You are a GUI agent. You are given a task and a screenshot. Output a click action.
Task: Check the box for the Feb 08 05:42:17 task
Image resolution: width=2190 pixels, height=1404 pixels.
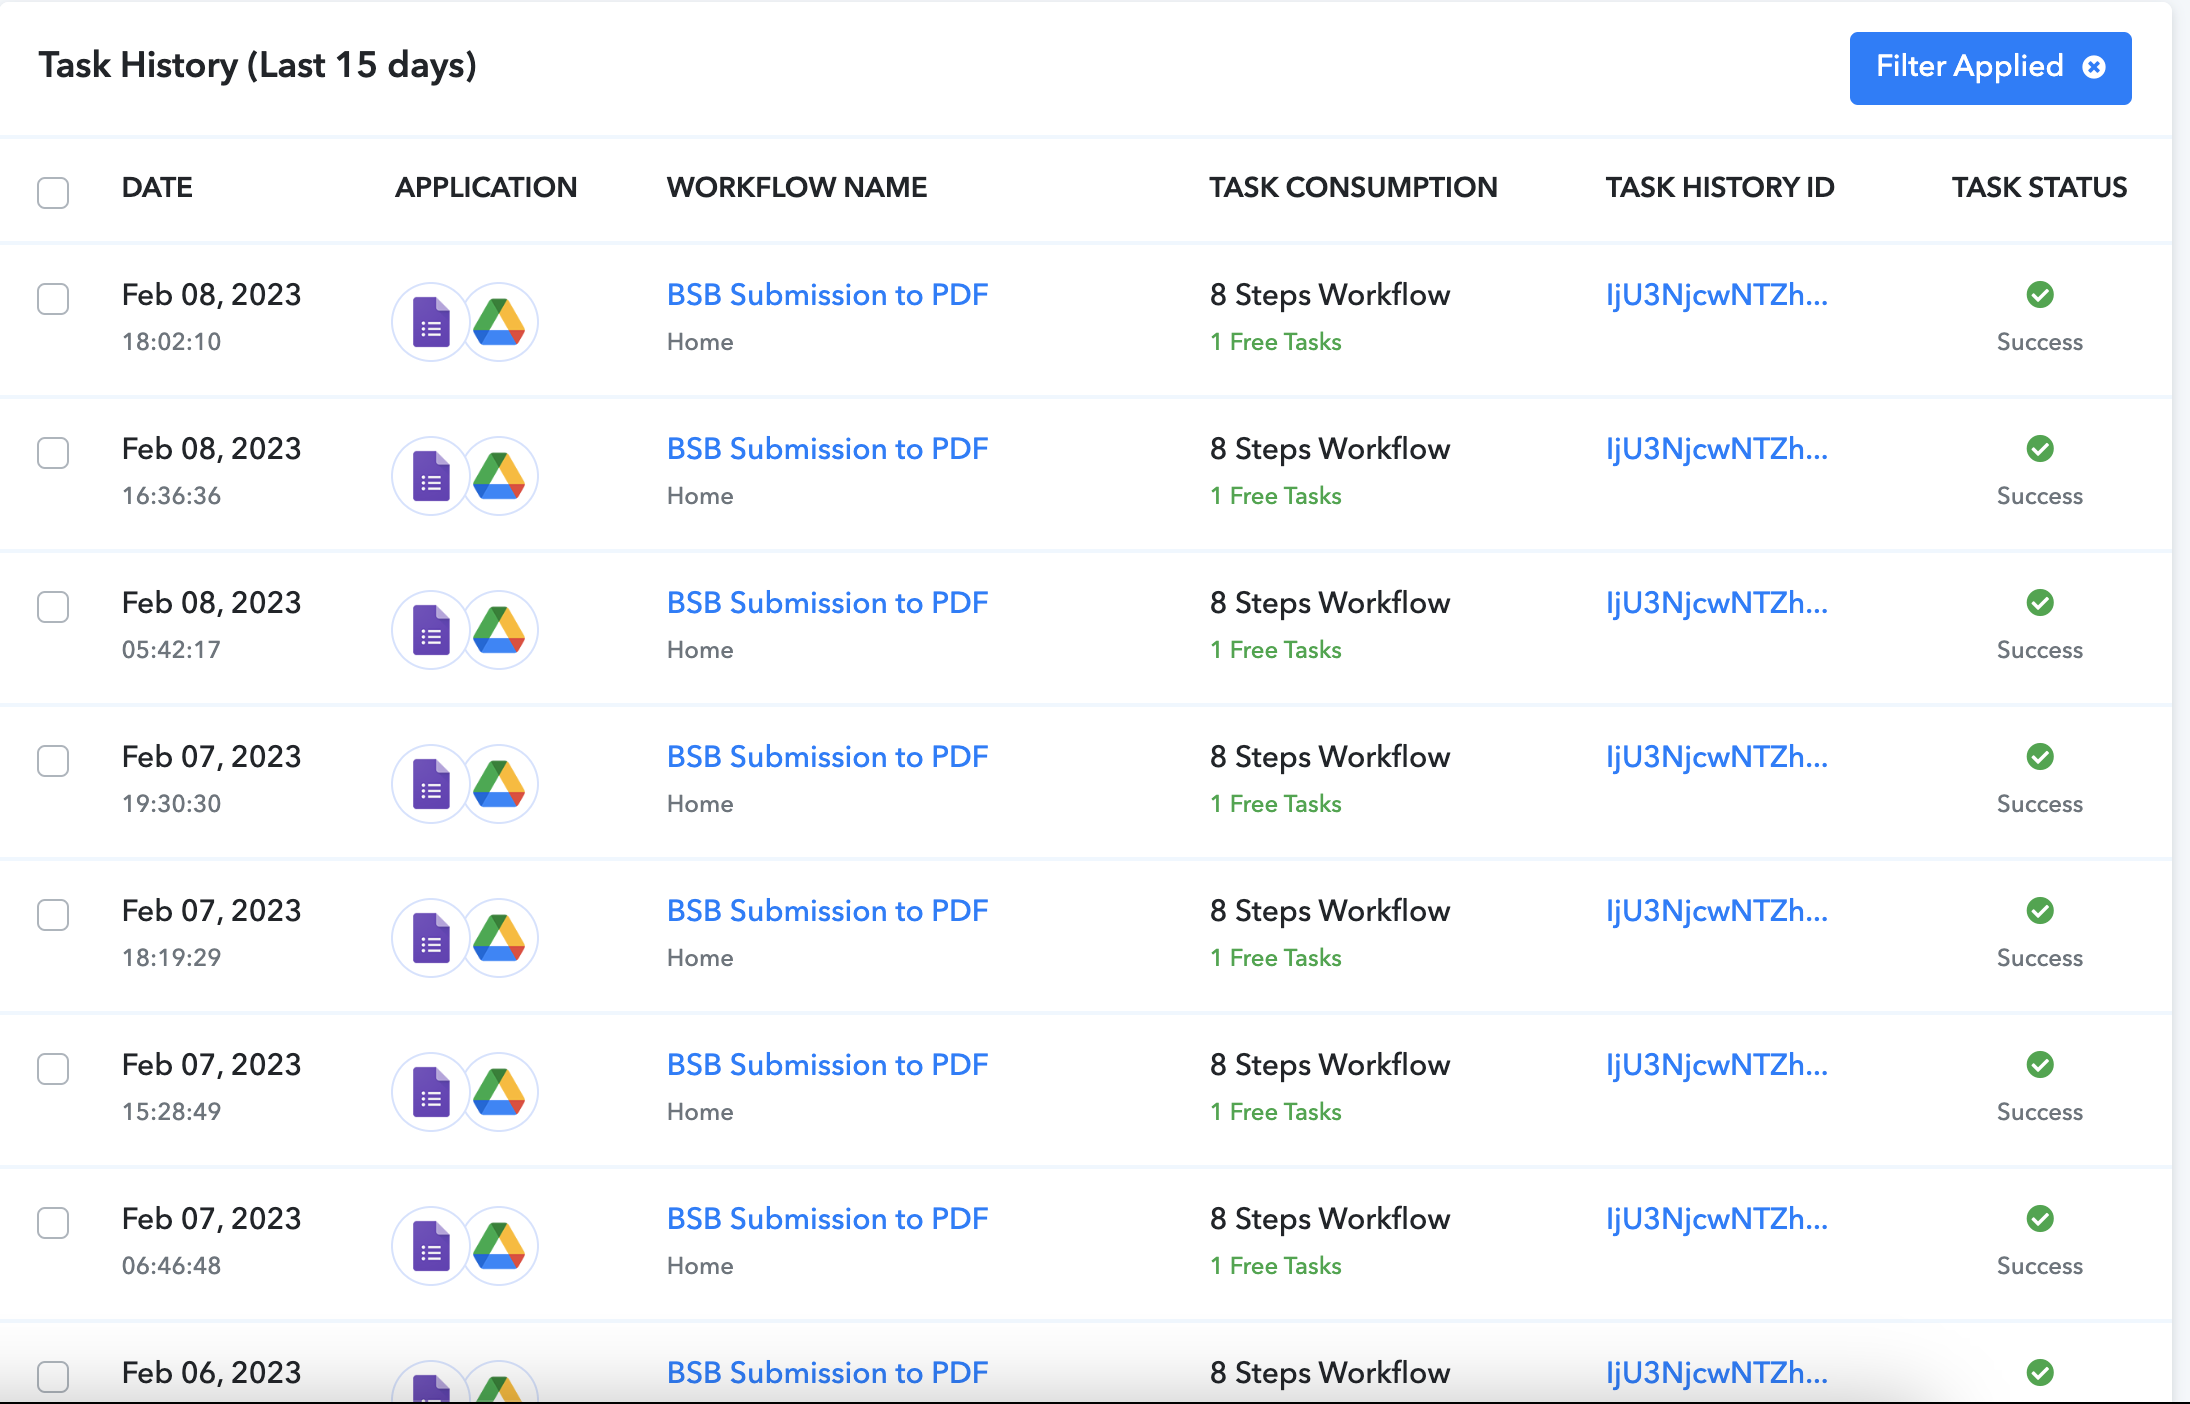[53, 607]
